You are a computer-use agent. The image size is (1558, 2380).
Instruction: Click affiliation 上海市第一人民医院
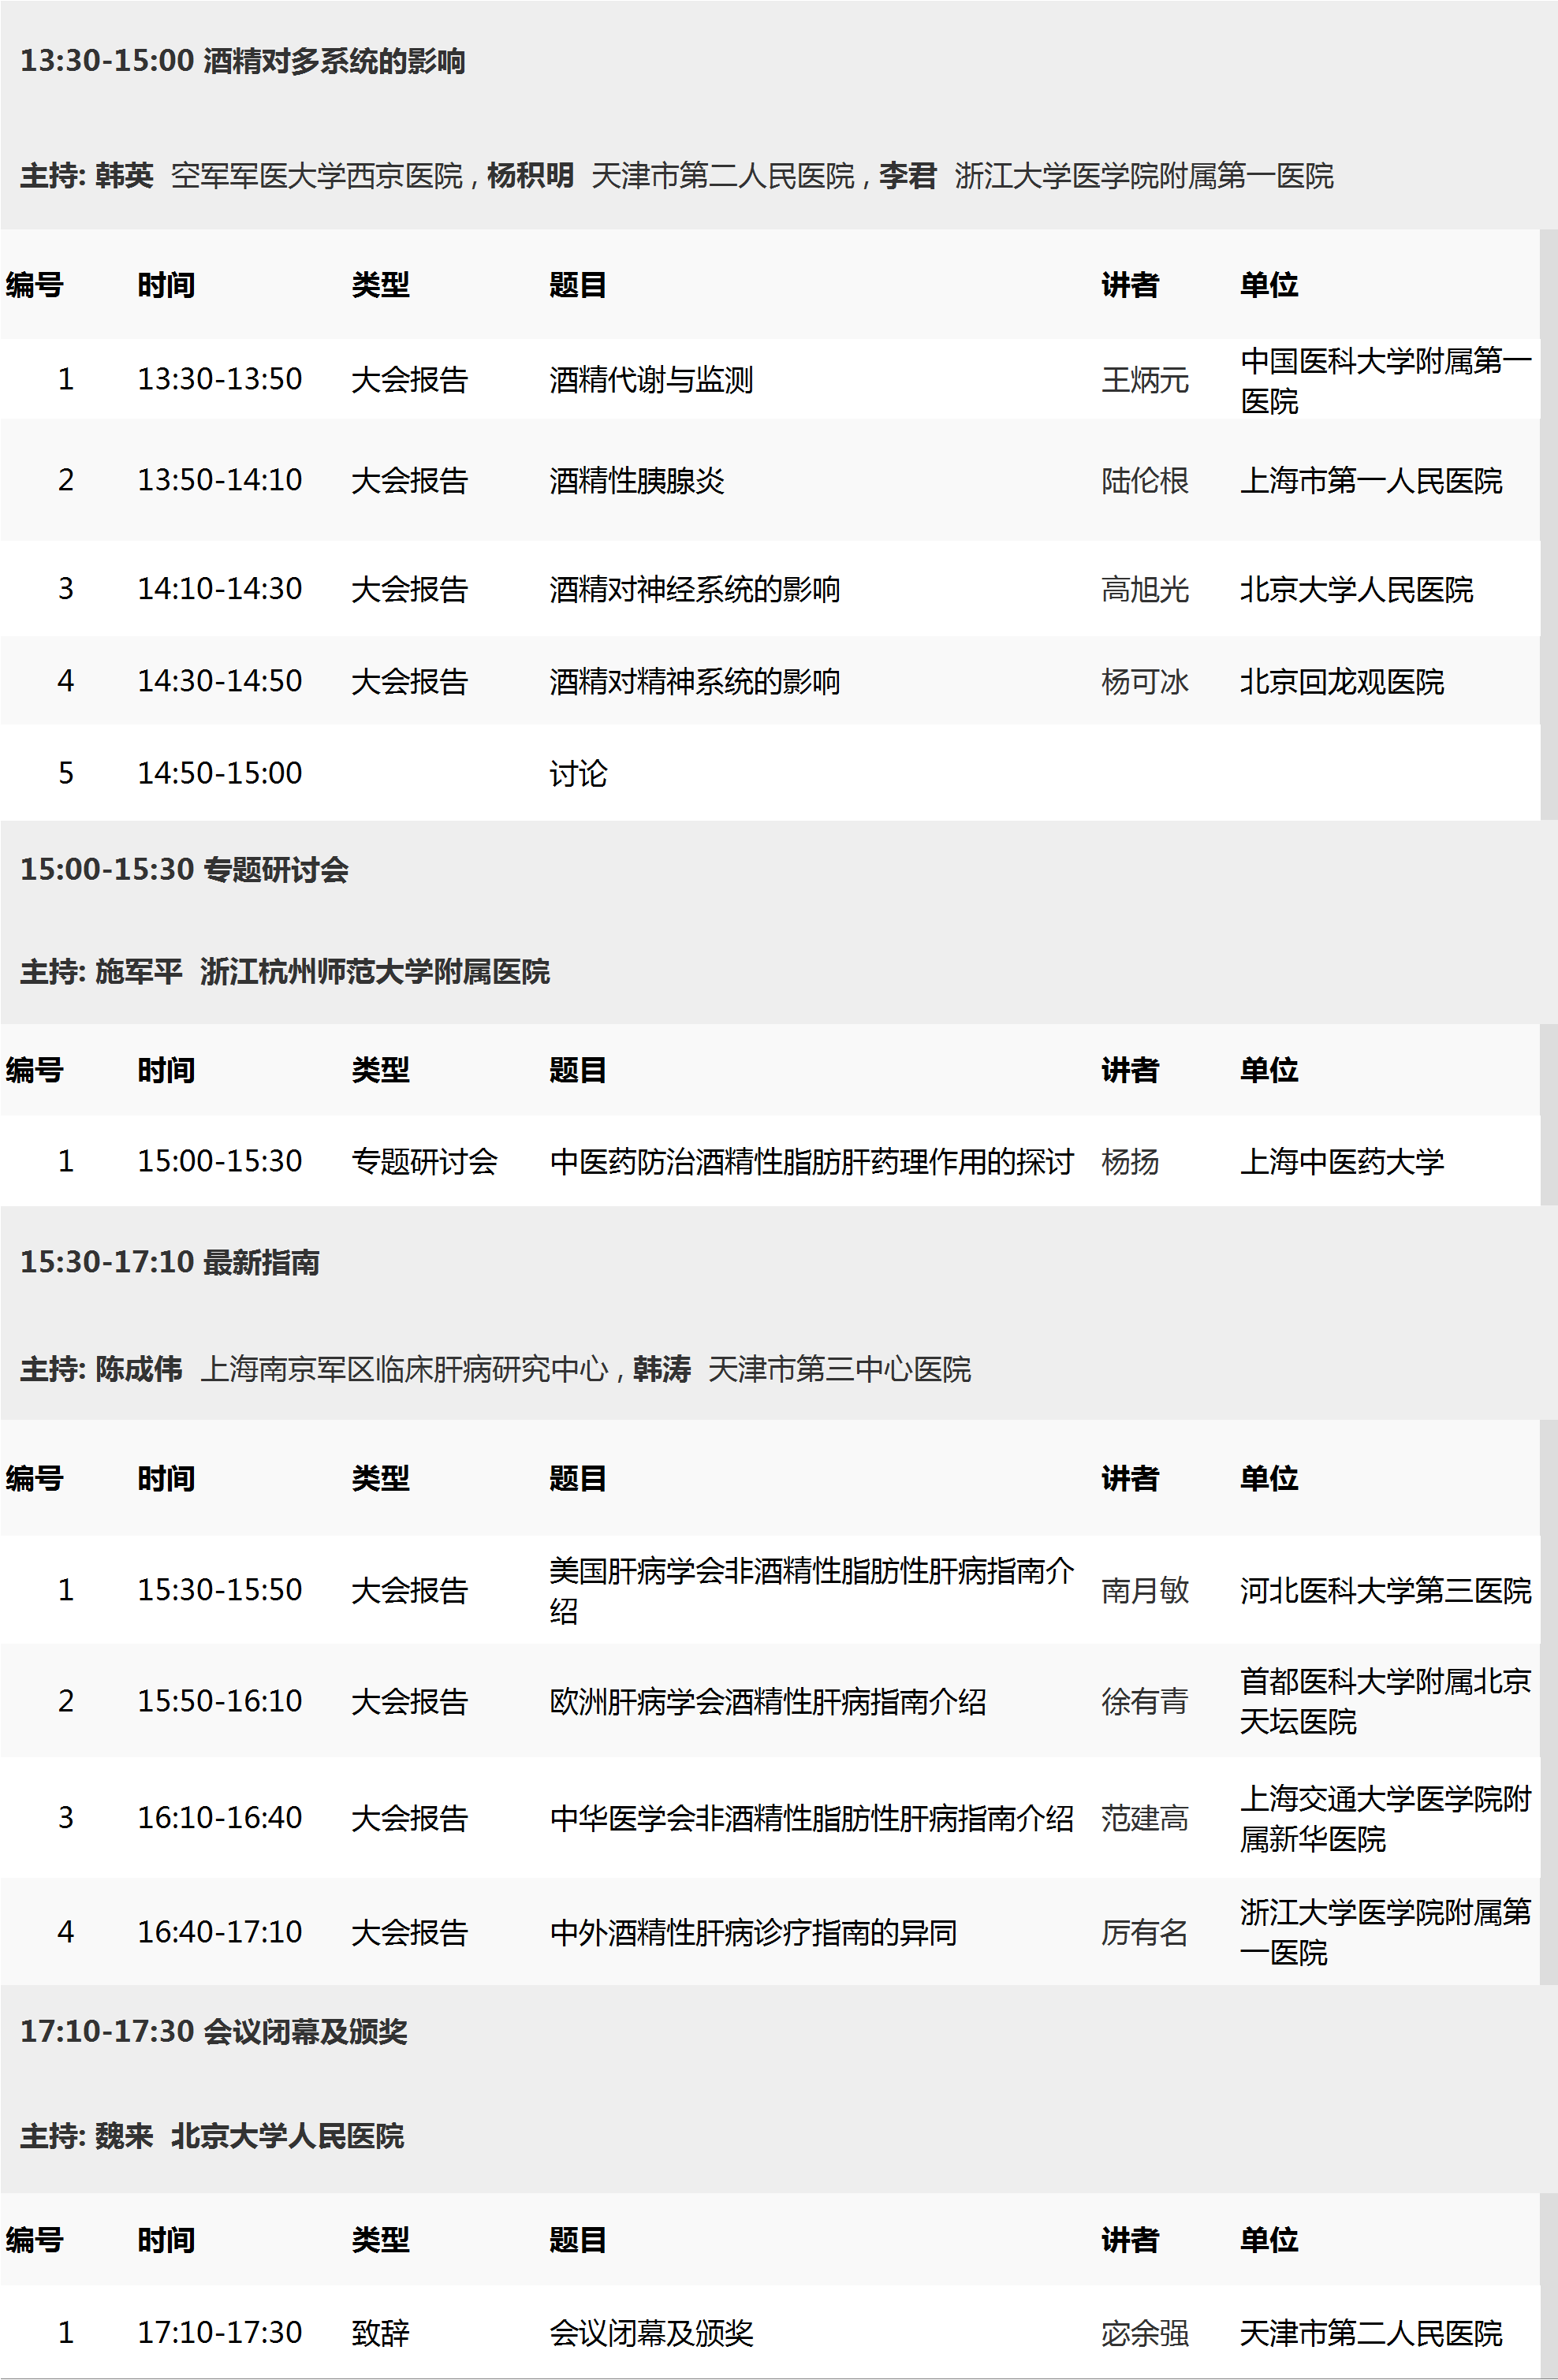1371,481
